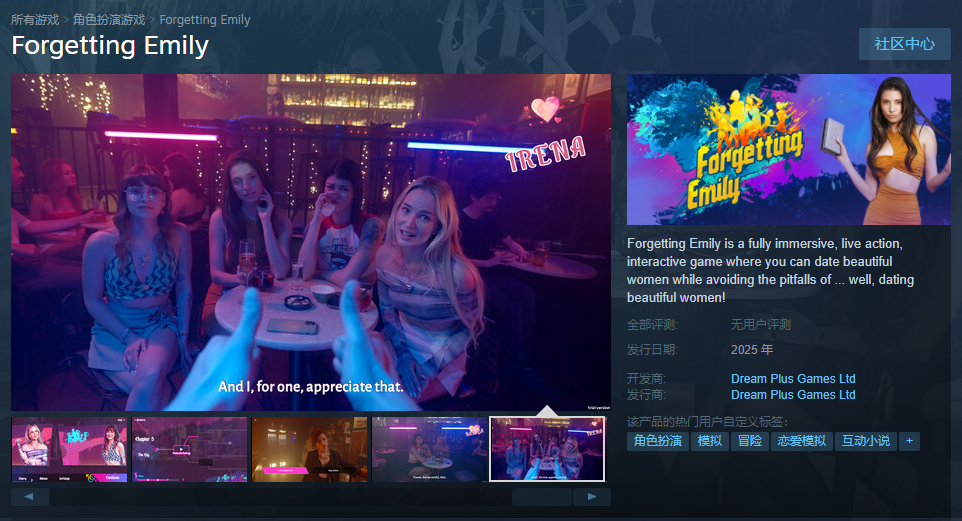Screen dimensions: 962x521
Task: Click the Forgetting Emily page title
Action: 110,46
